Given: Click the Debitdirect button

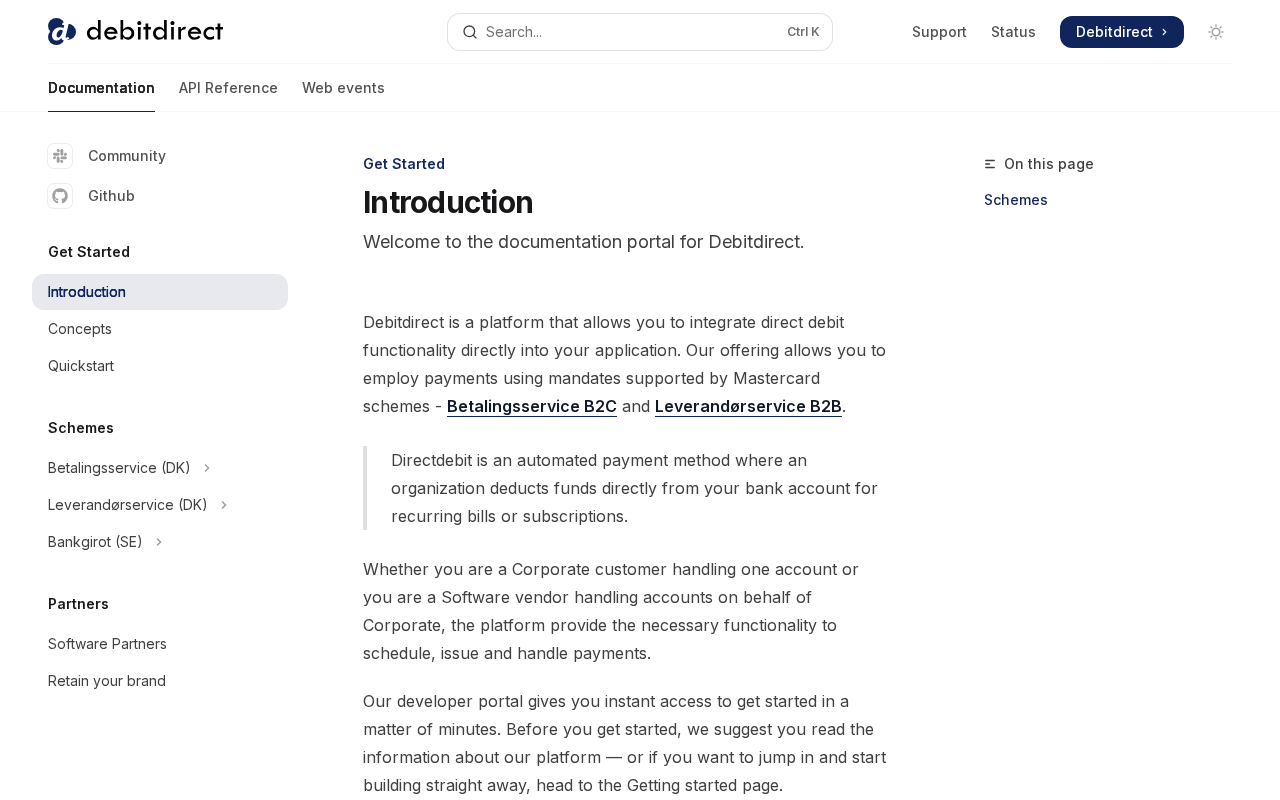Looking at the screenshot, I should coord(1122,32).
